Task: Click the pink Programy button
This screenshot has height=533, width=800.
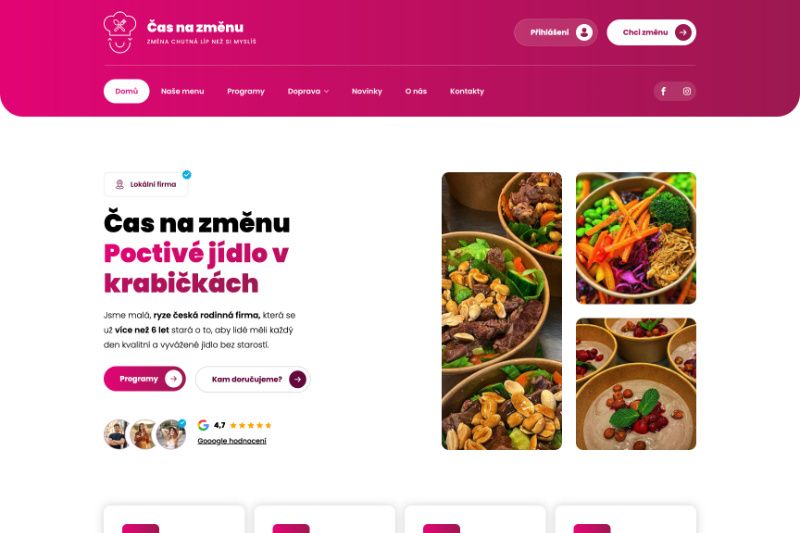Action: [144, 379]
